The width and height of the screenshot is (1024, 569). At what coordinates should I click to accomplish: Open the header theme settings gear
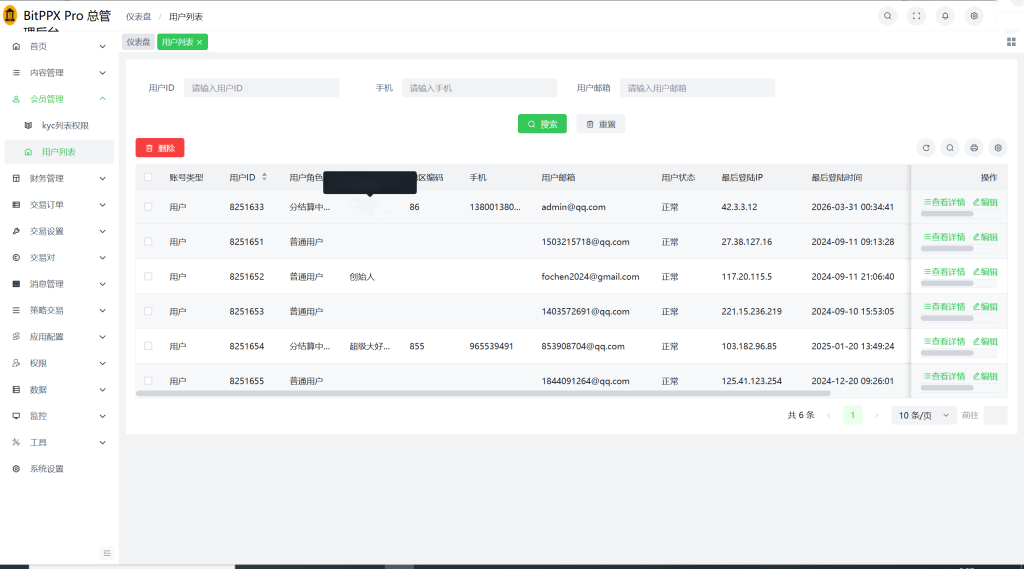974,16
